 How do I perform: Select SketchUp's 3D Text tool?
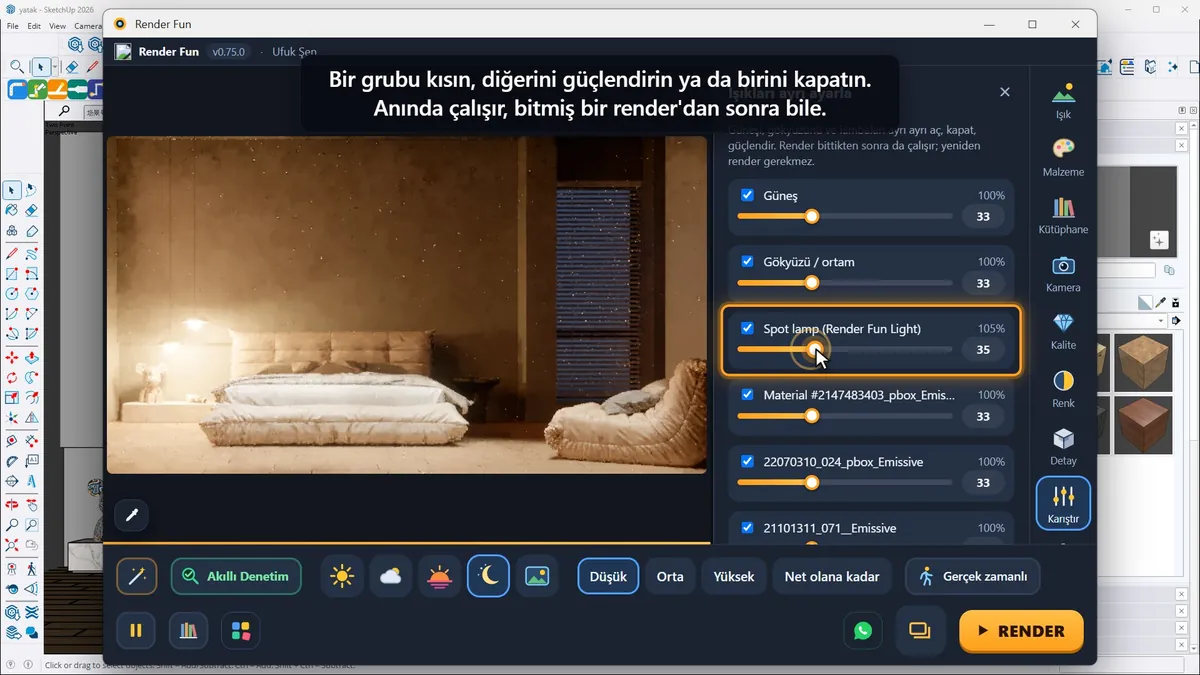pyautogui.click(x=31, y=482)
